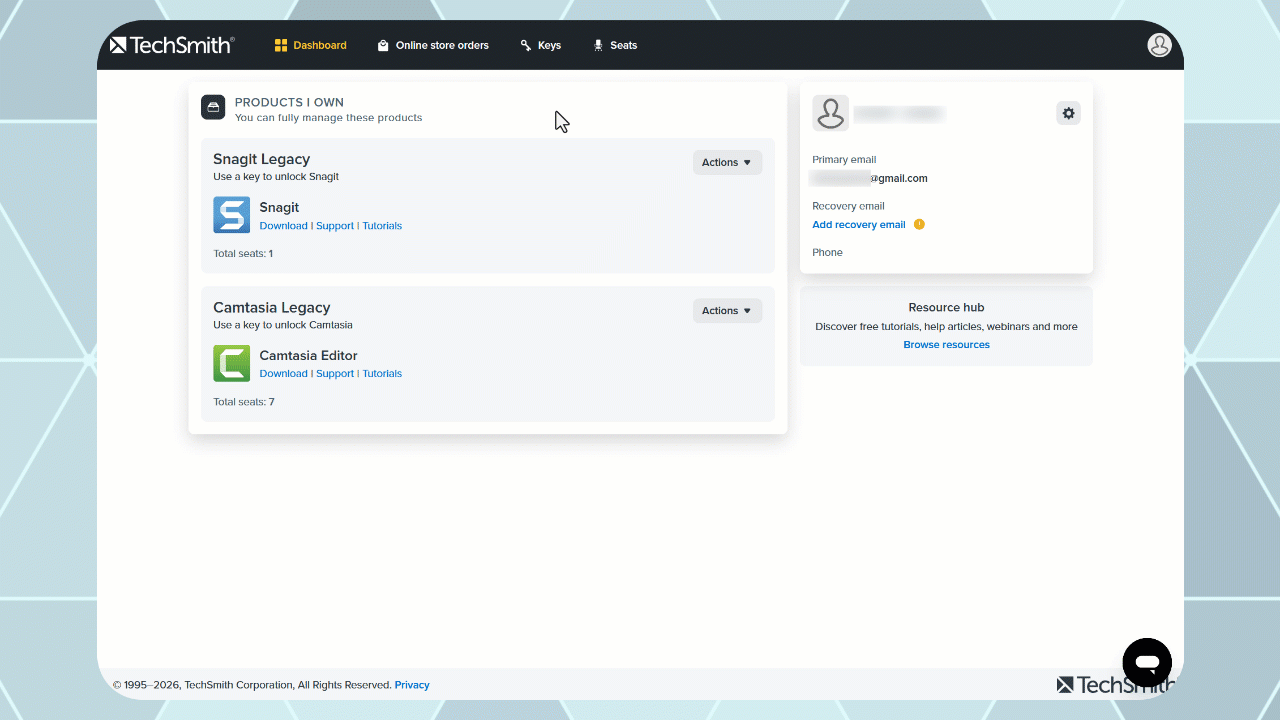
Task: Click the Seats chair icon
Action: [598, 45]
